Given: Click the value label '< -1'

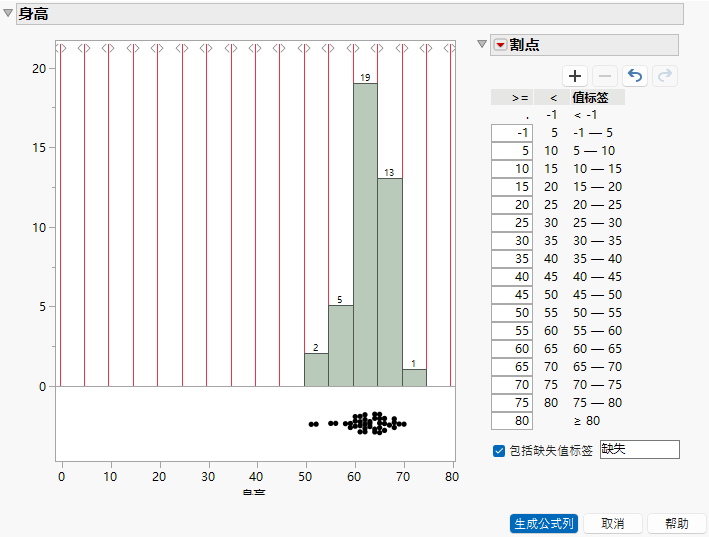Looking at the screenshot, I should tap(585, 115).
